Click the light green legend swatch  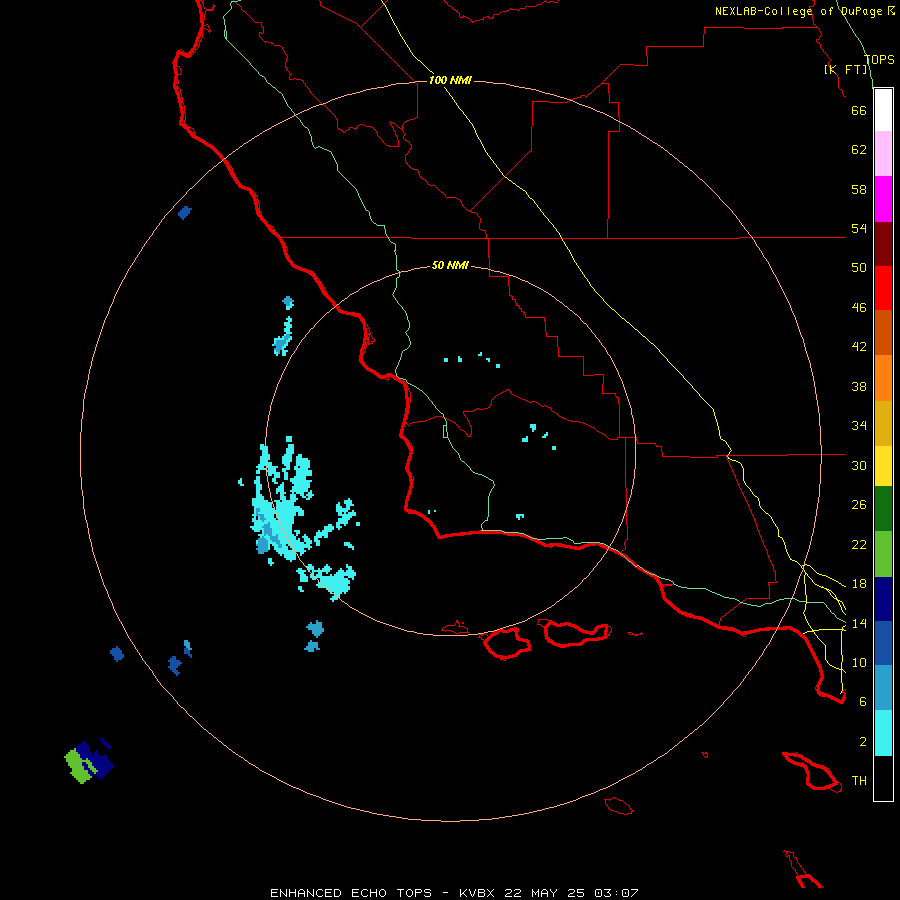pyautogui.click(x=883, y=554)
